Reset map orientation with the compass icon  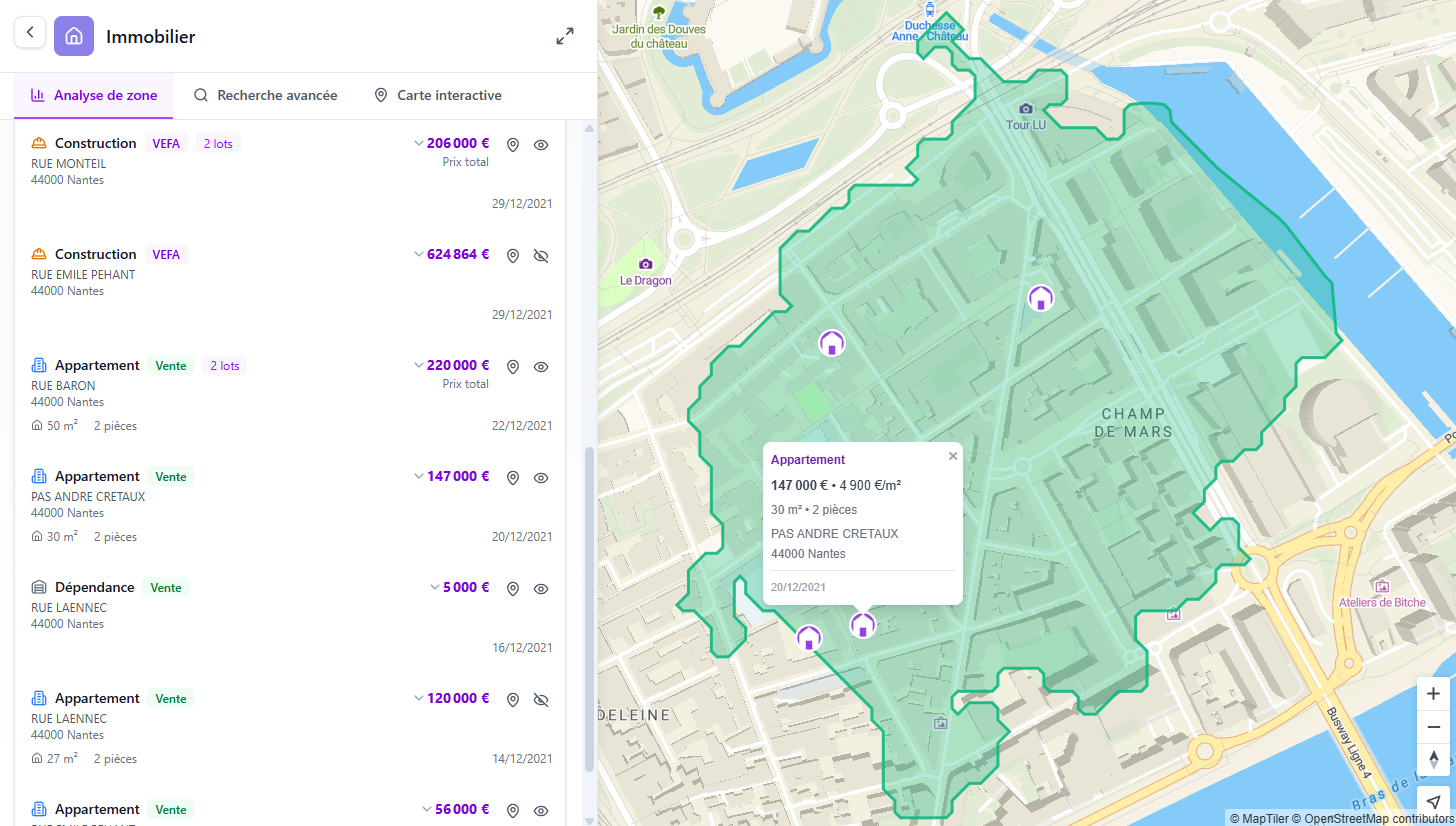click(1434, 760)
